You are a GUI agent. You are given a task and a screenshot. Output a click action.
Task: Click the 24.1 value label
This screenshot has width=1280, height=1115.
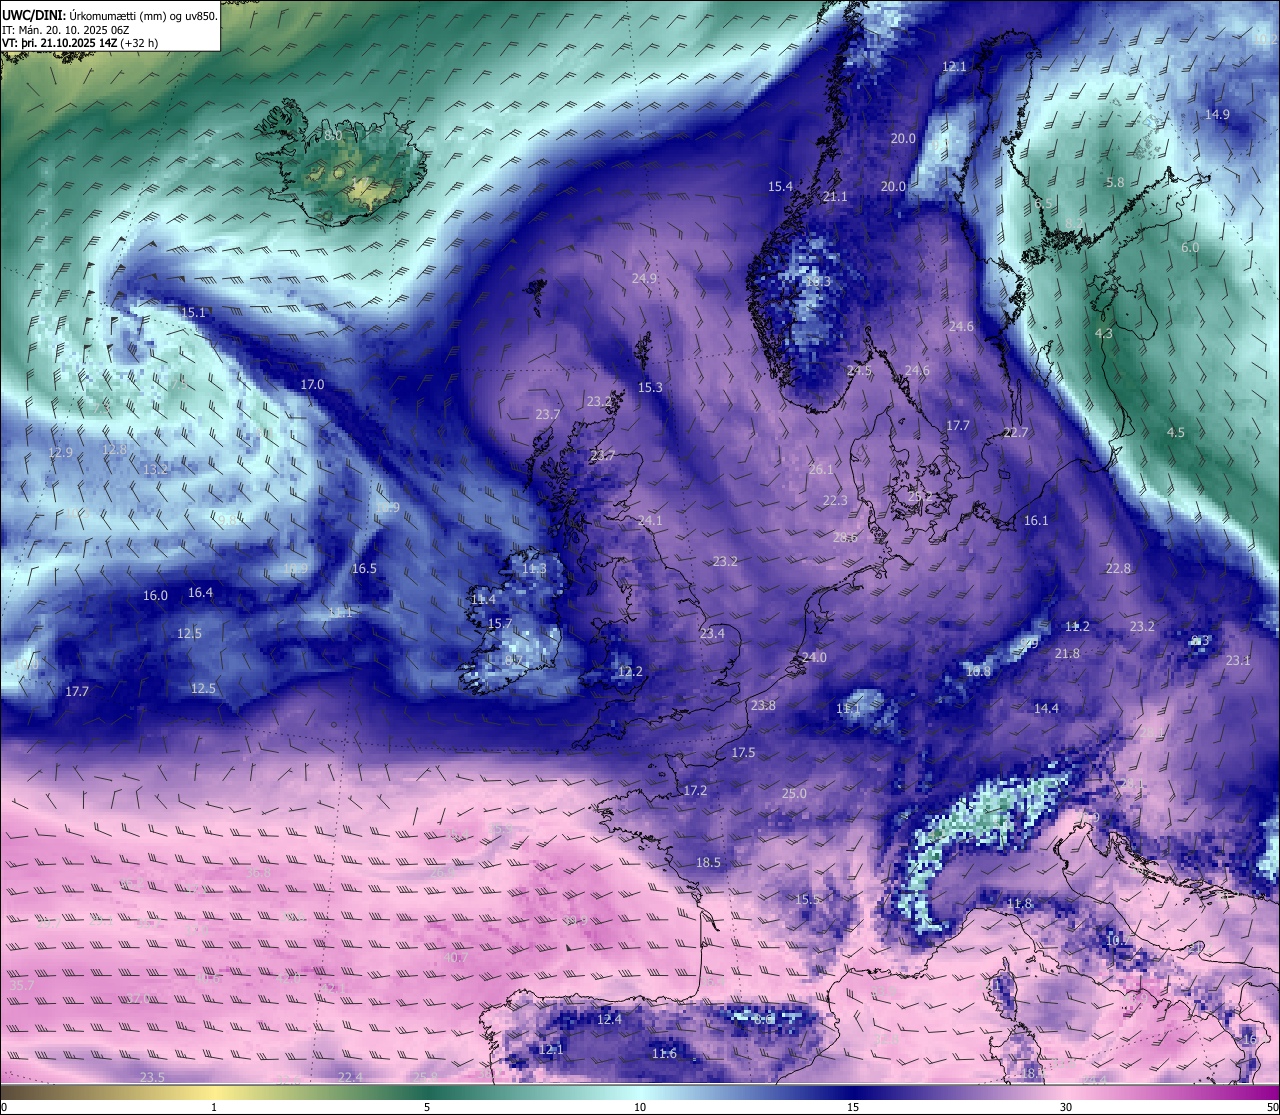(x=650, y=521)
